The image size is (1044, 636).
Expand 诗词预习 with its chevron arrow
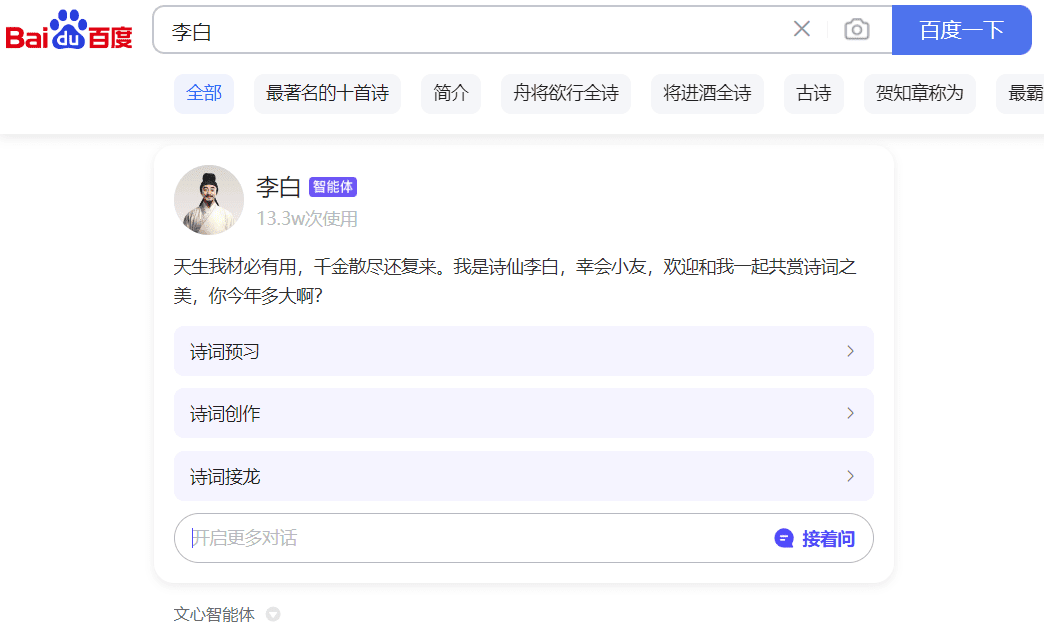[850, 351]
